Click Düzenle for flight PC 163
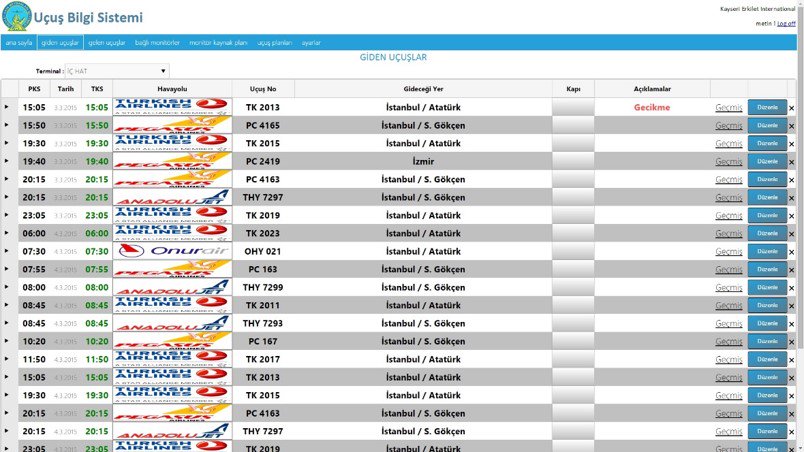The height and width of the screenshot is (452, 804). click(x=767, y=269)
